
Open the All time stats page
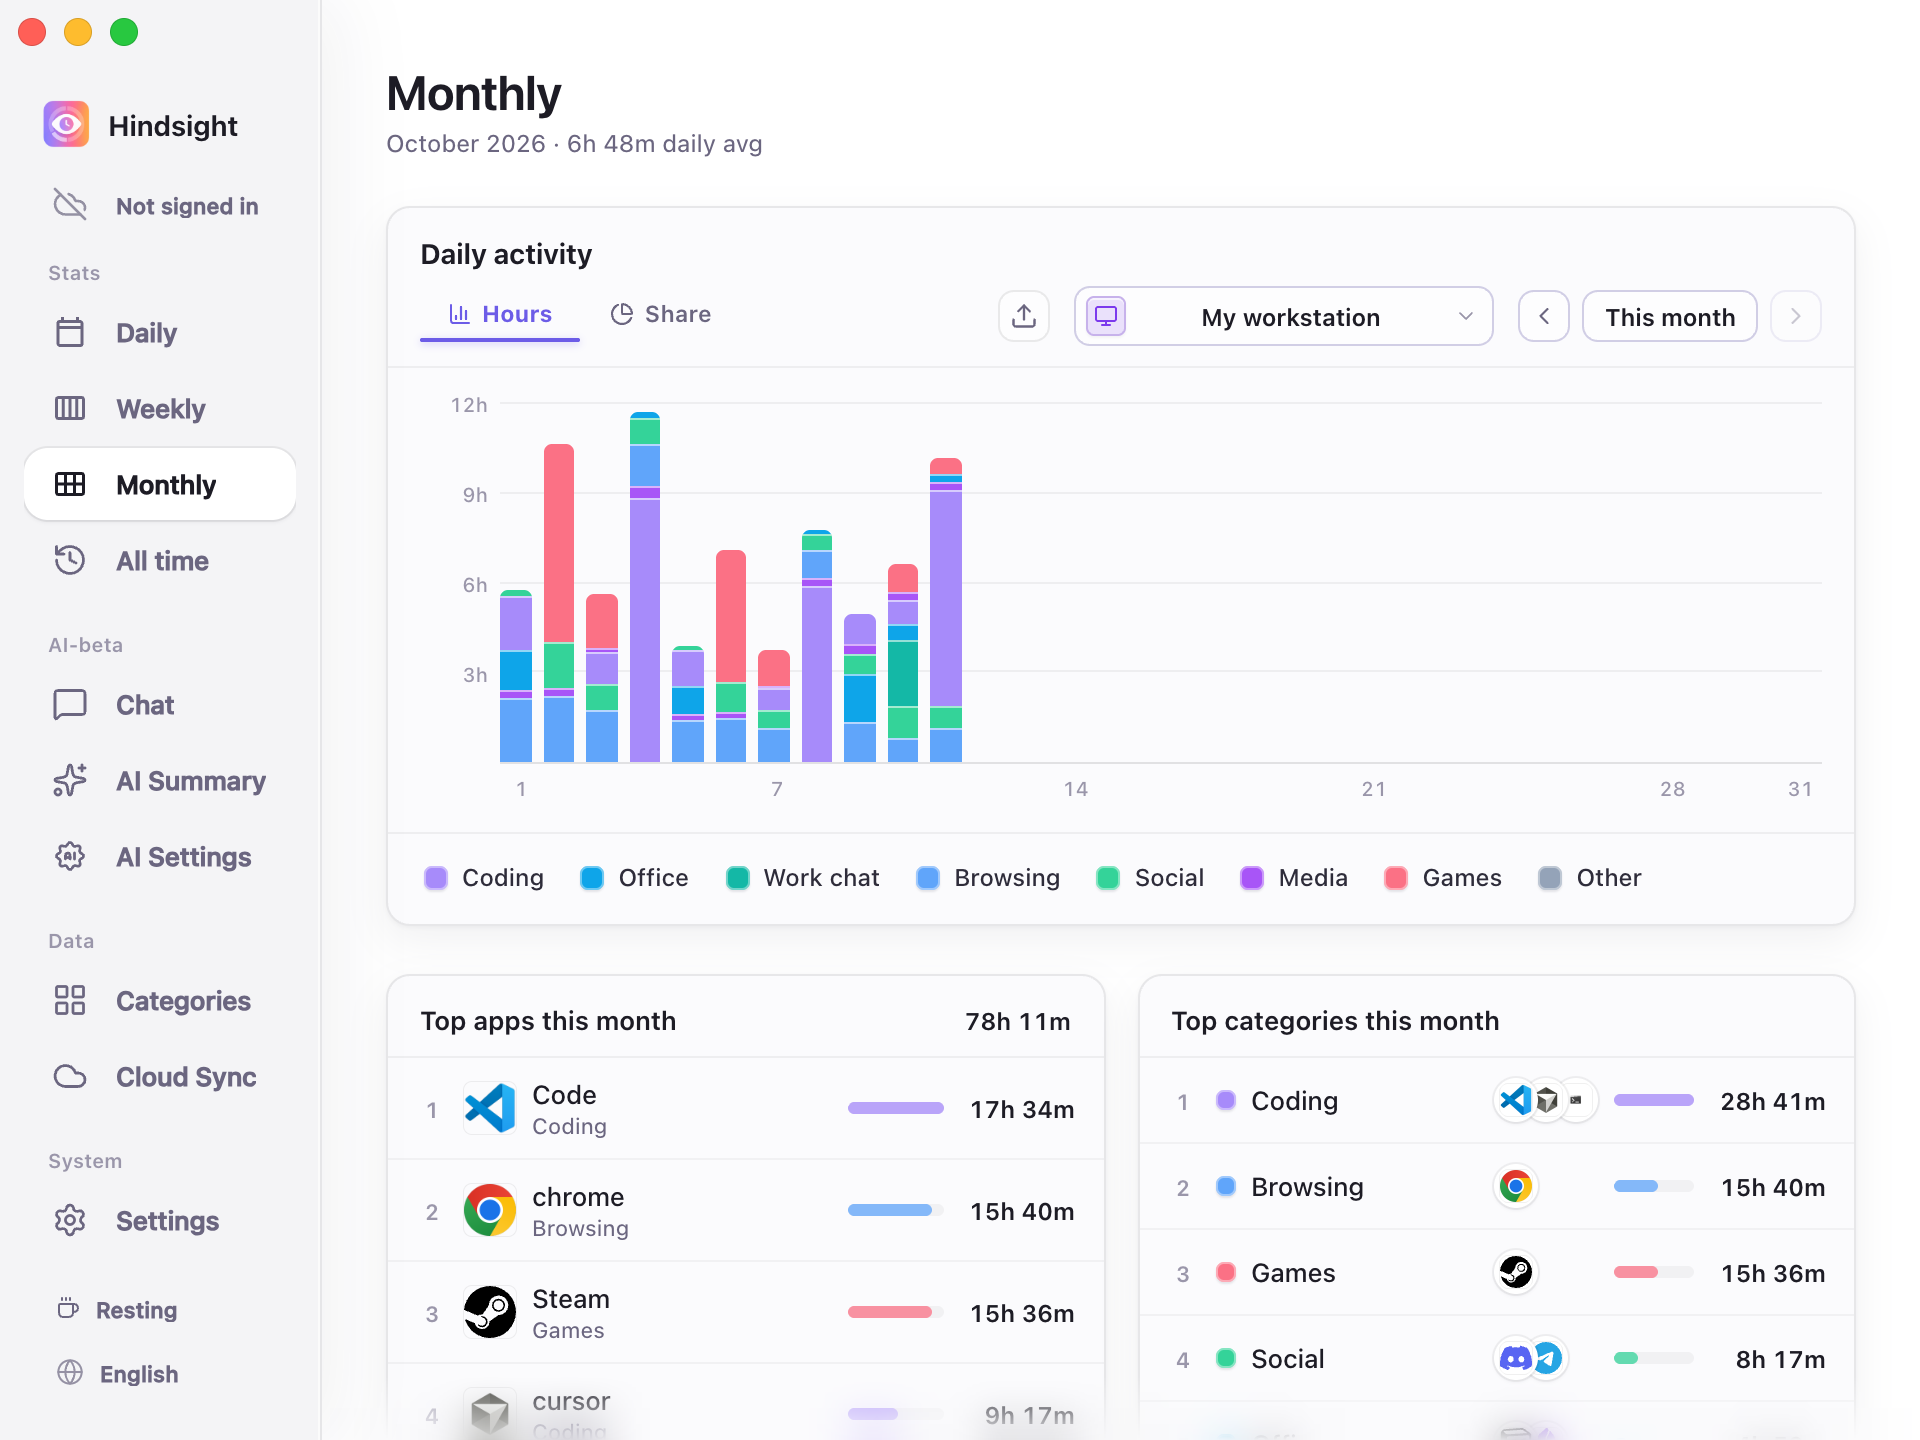click(160, 560)
